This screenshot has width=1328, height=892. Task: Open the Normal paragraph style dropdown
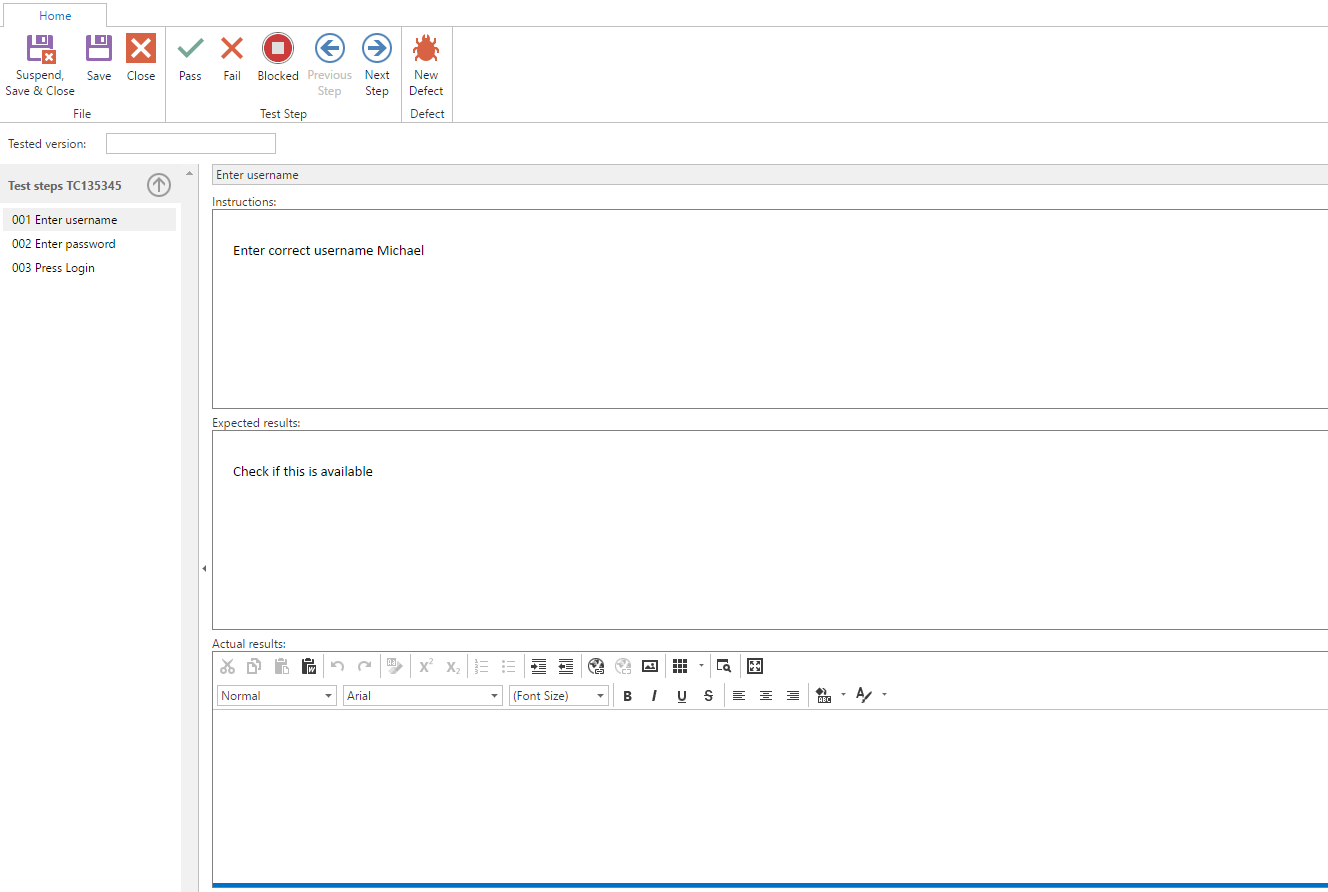point(276,696)
